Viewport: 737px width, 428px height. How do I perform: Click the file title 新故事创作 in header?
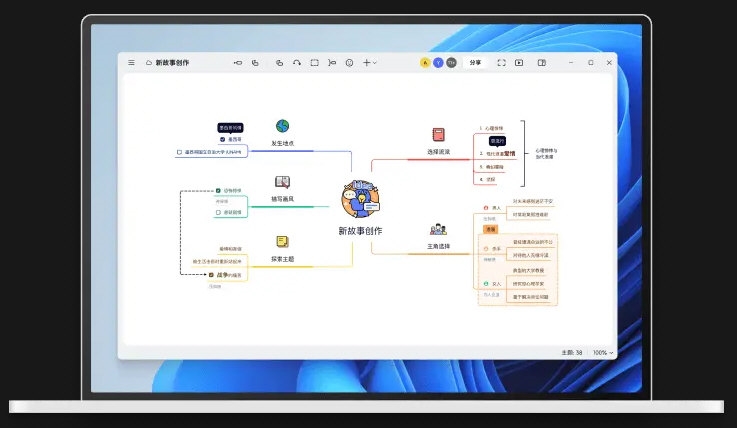172,62
